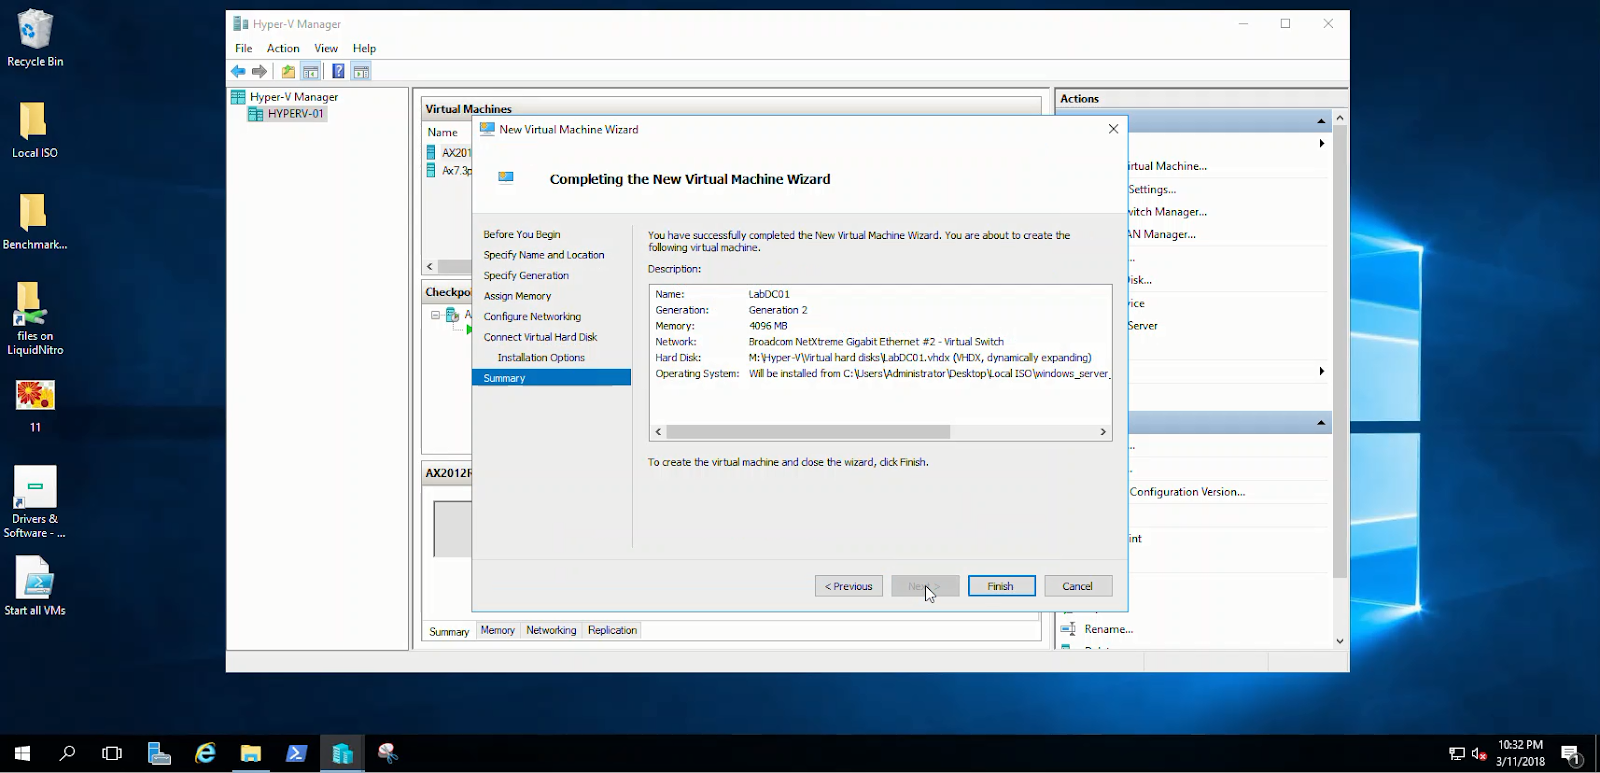Click the description box left scroll arrow
Viewport: 1600px width, 773px height.
coord(658,432)
